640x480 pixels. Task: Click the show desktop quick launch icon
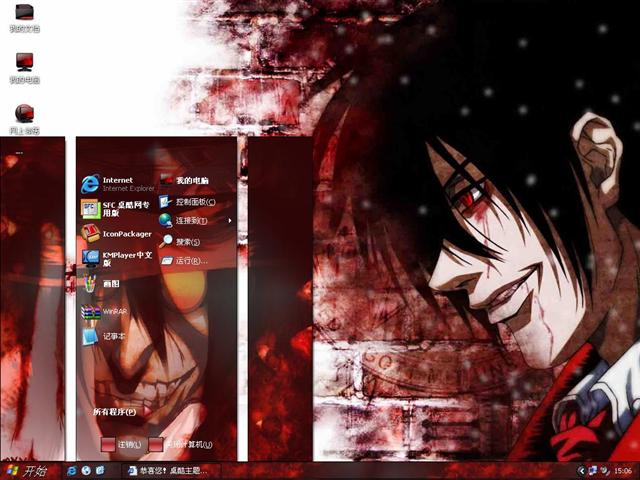point(100,471)
